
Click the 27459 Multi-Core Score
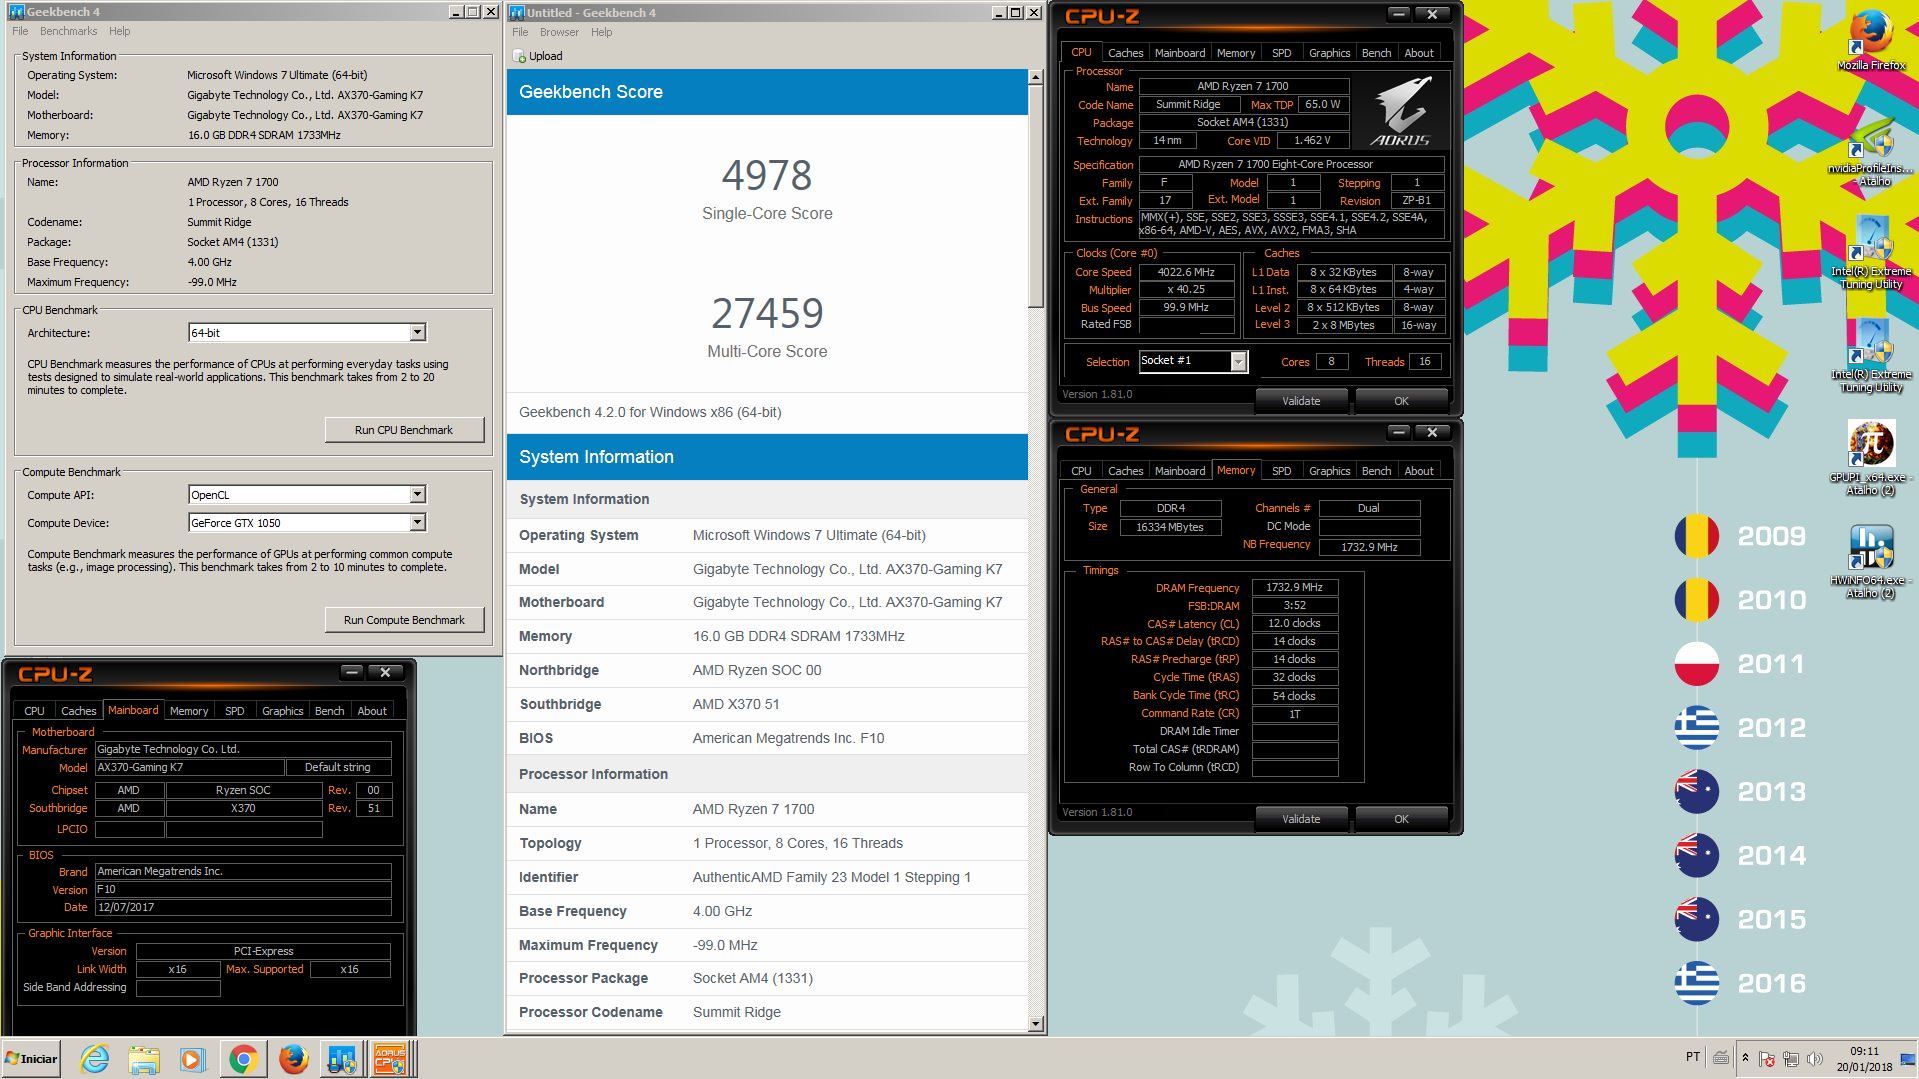point(767,314)
